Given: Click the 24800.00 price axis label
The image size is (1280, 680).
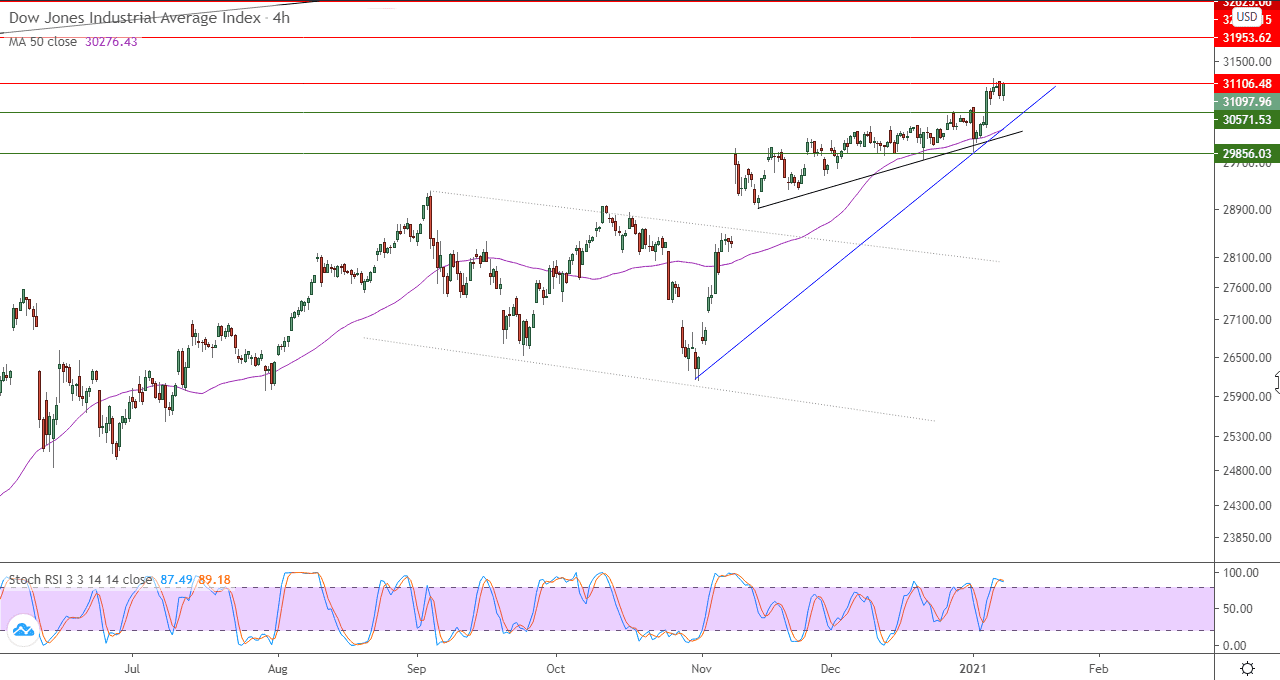Looking at the screenshot, I should click(x=1246, y=472).
